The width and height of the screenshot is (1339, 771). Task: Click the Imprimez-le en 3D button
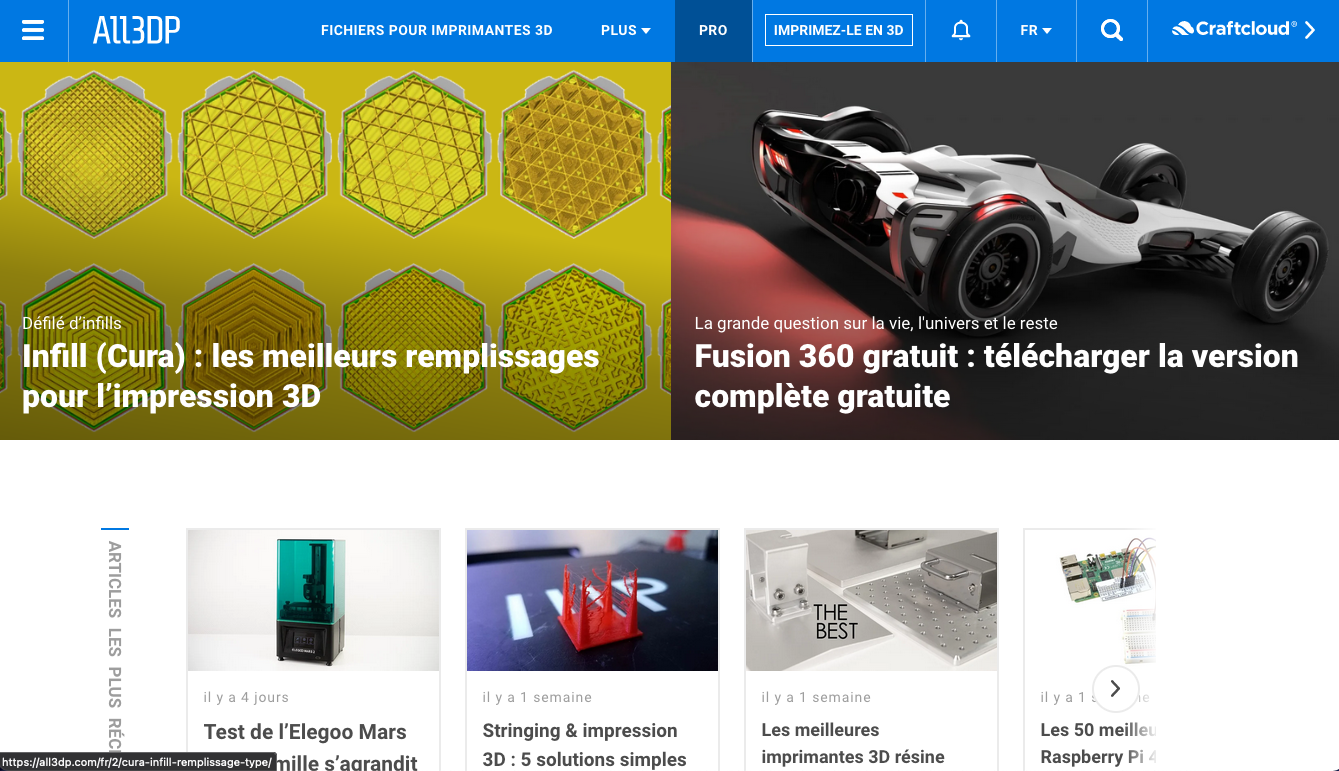[839, 30]
